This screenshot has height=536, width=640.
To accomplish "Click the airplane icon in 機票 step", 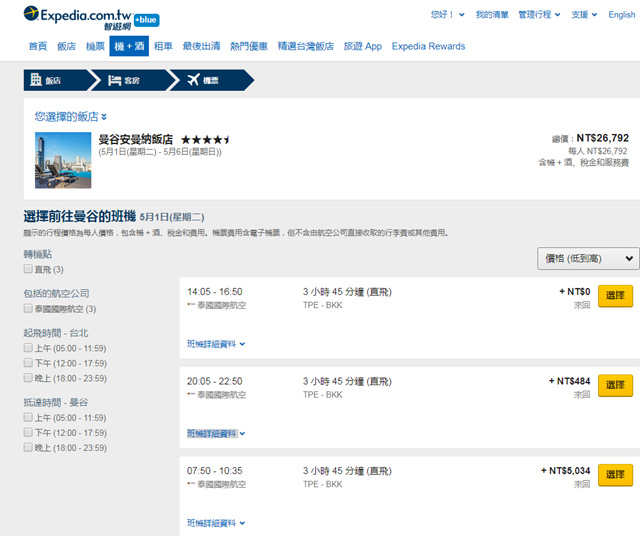I will (193, 80).
